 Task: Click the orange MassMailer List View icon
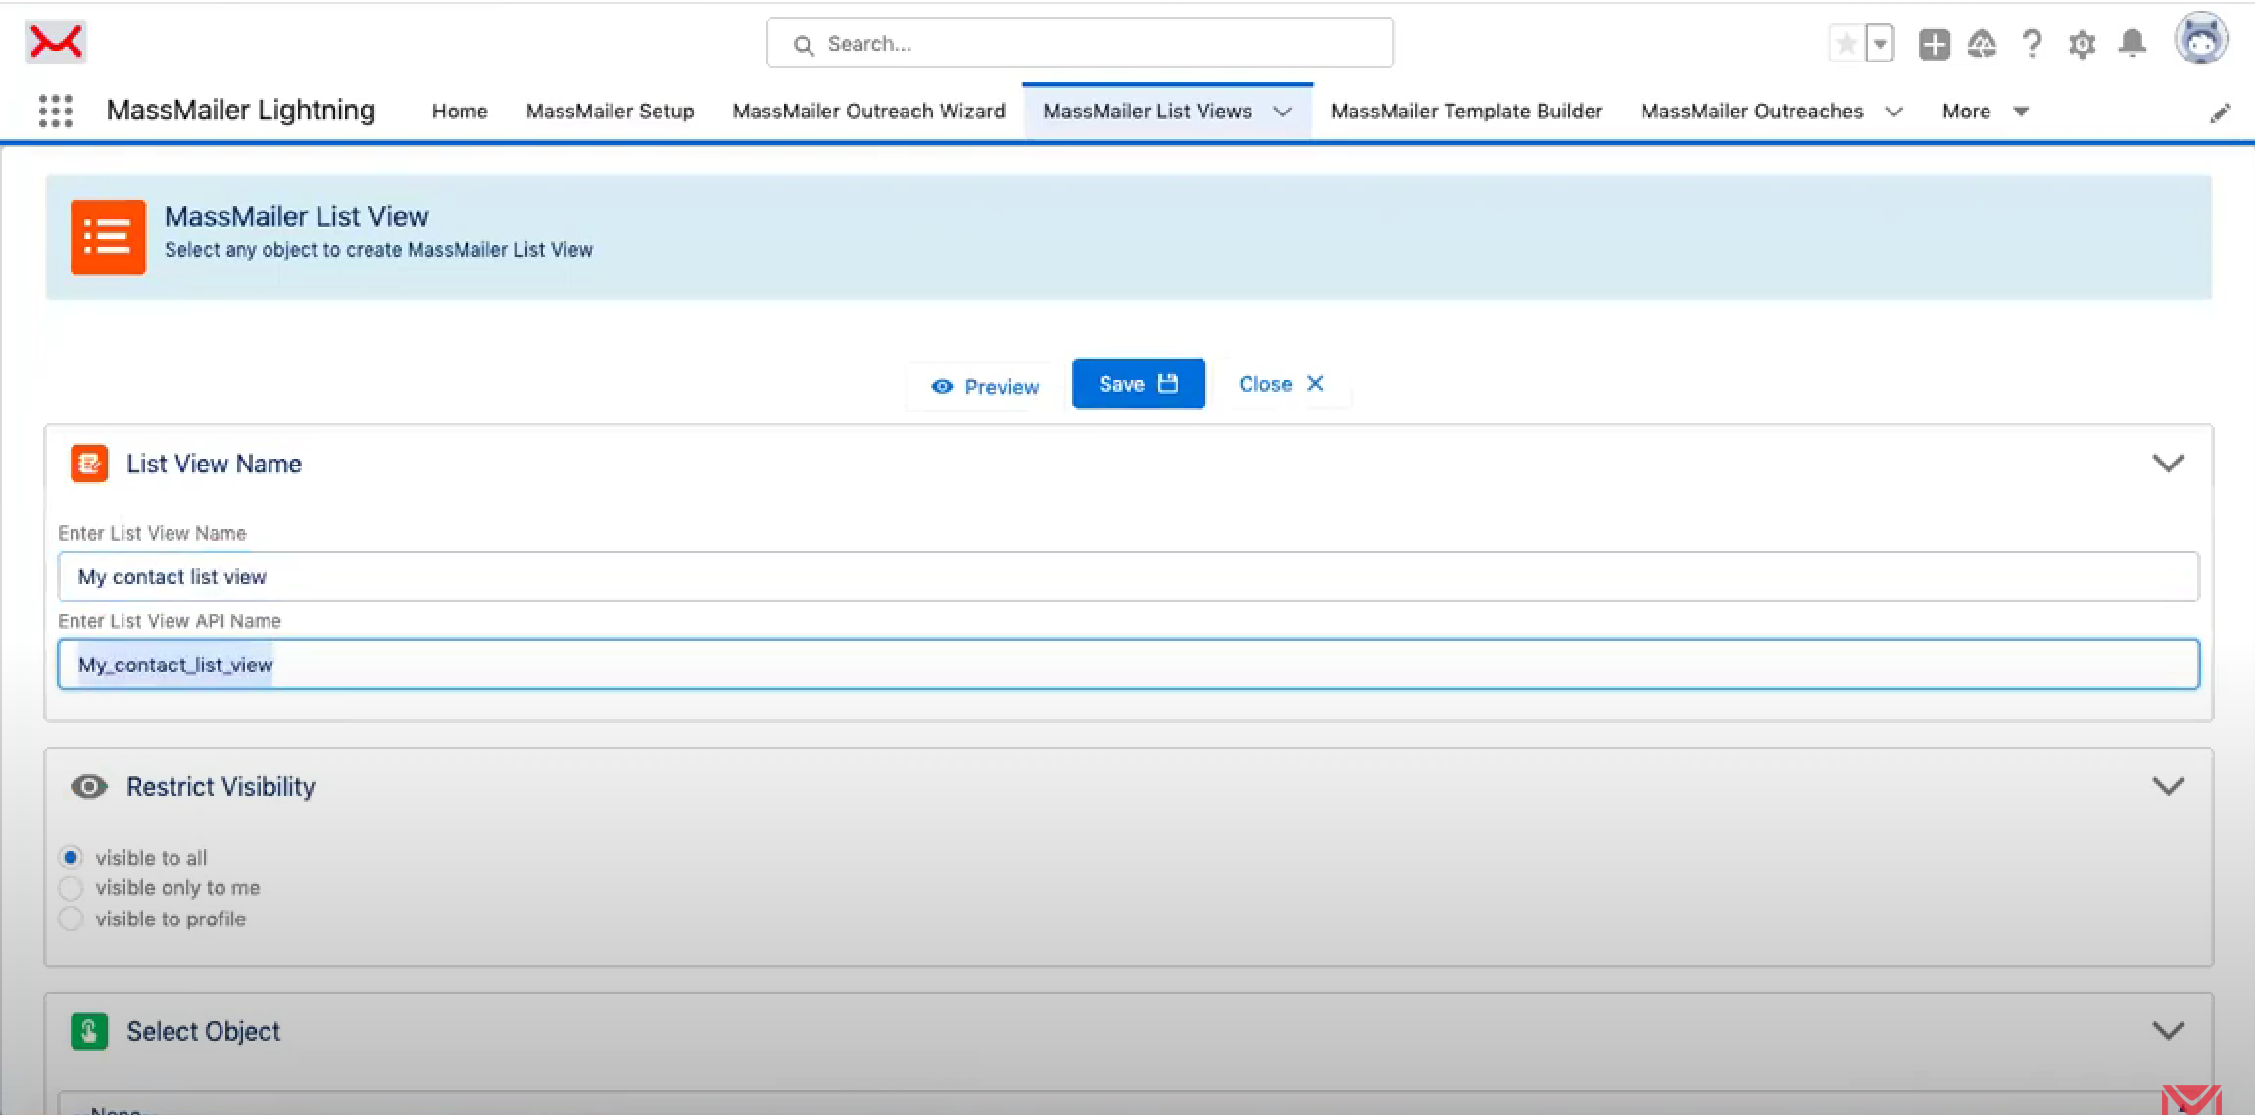point(108,237)
